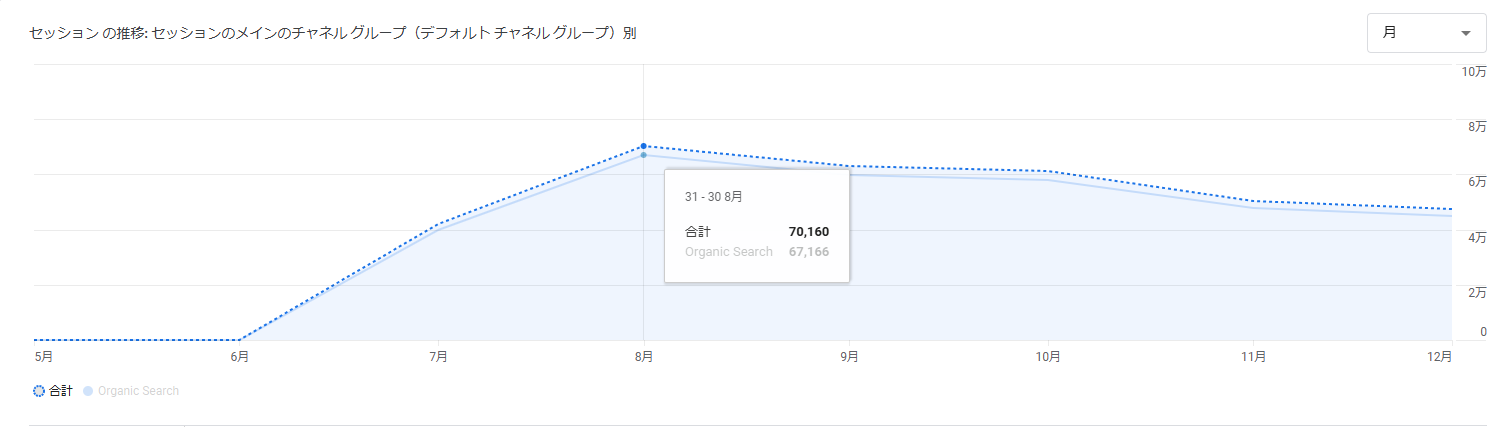The width and height of the screenshot is (1509, 427).
Task: Open the 月 time granularity dropdown
Action: pyautogui.click(x=1426, y=33)
